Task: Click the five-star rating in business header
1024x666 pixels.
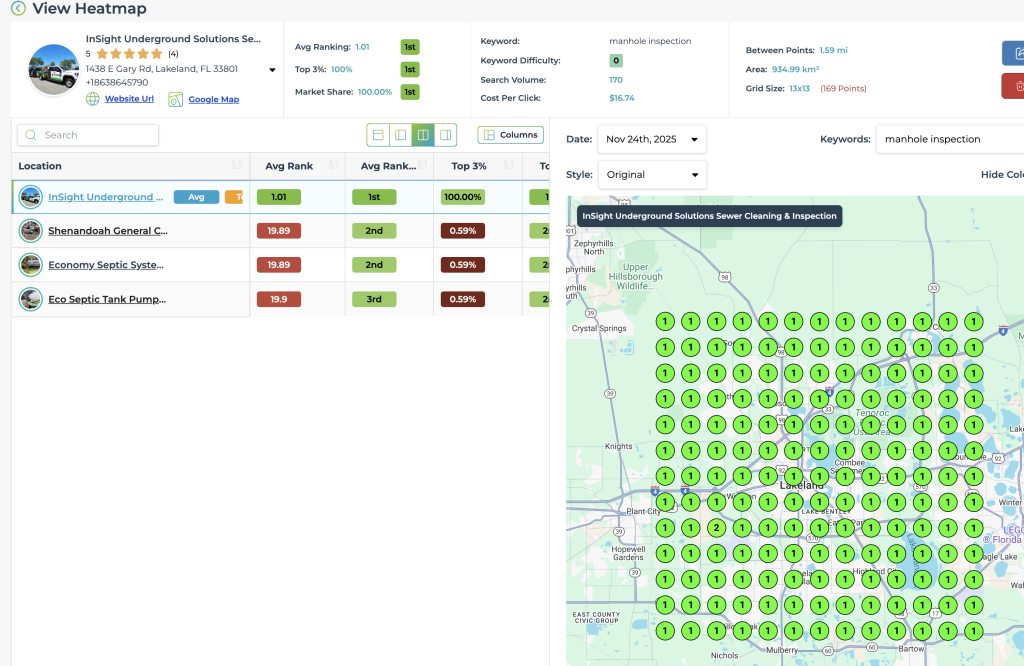Action: (x=129, y=54)
